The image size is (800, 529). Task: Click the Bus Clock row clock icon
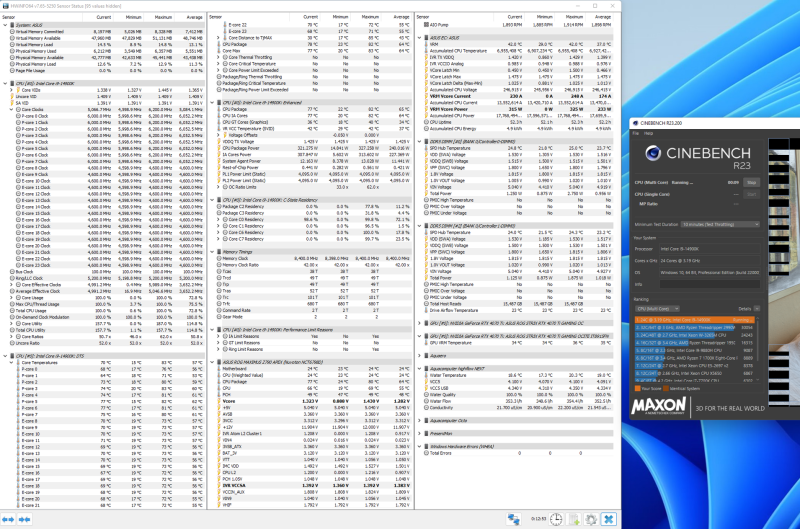[x=12, y=272]
